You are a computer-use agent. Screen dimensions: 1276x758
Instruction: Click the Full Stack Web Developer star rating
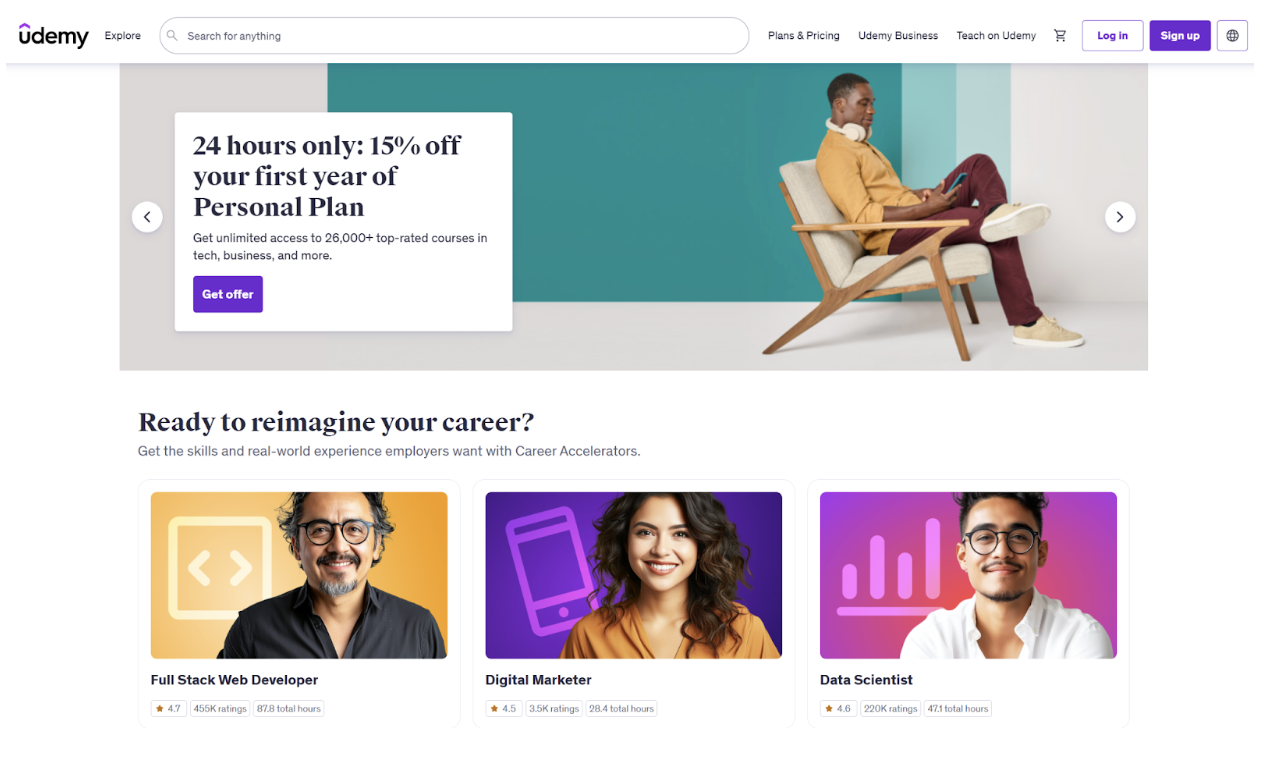(x=168, y=709)
